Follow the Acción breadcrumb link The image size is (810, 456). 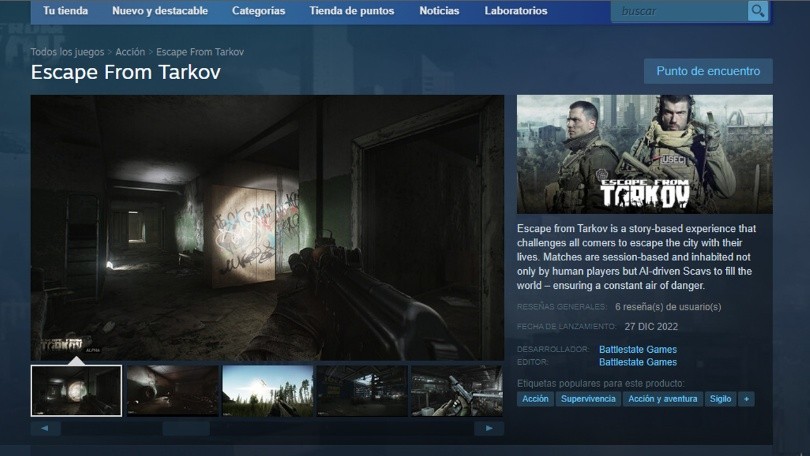[x=130, y=52]
